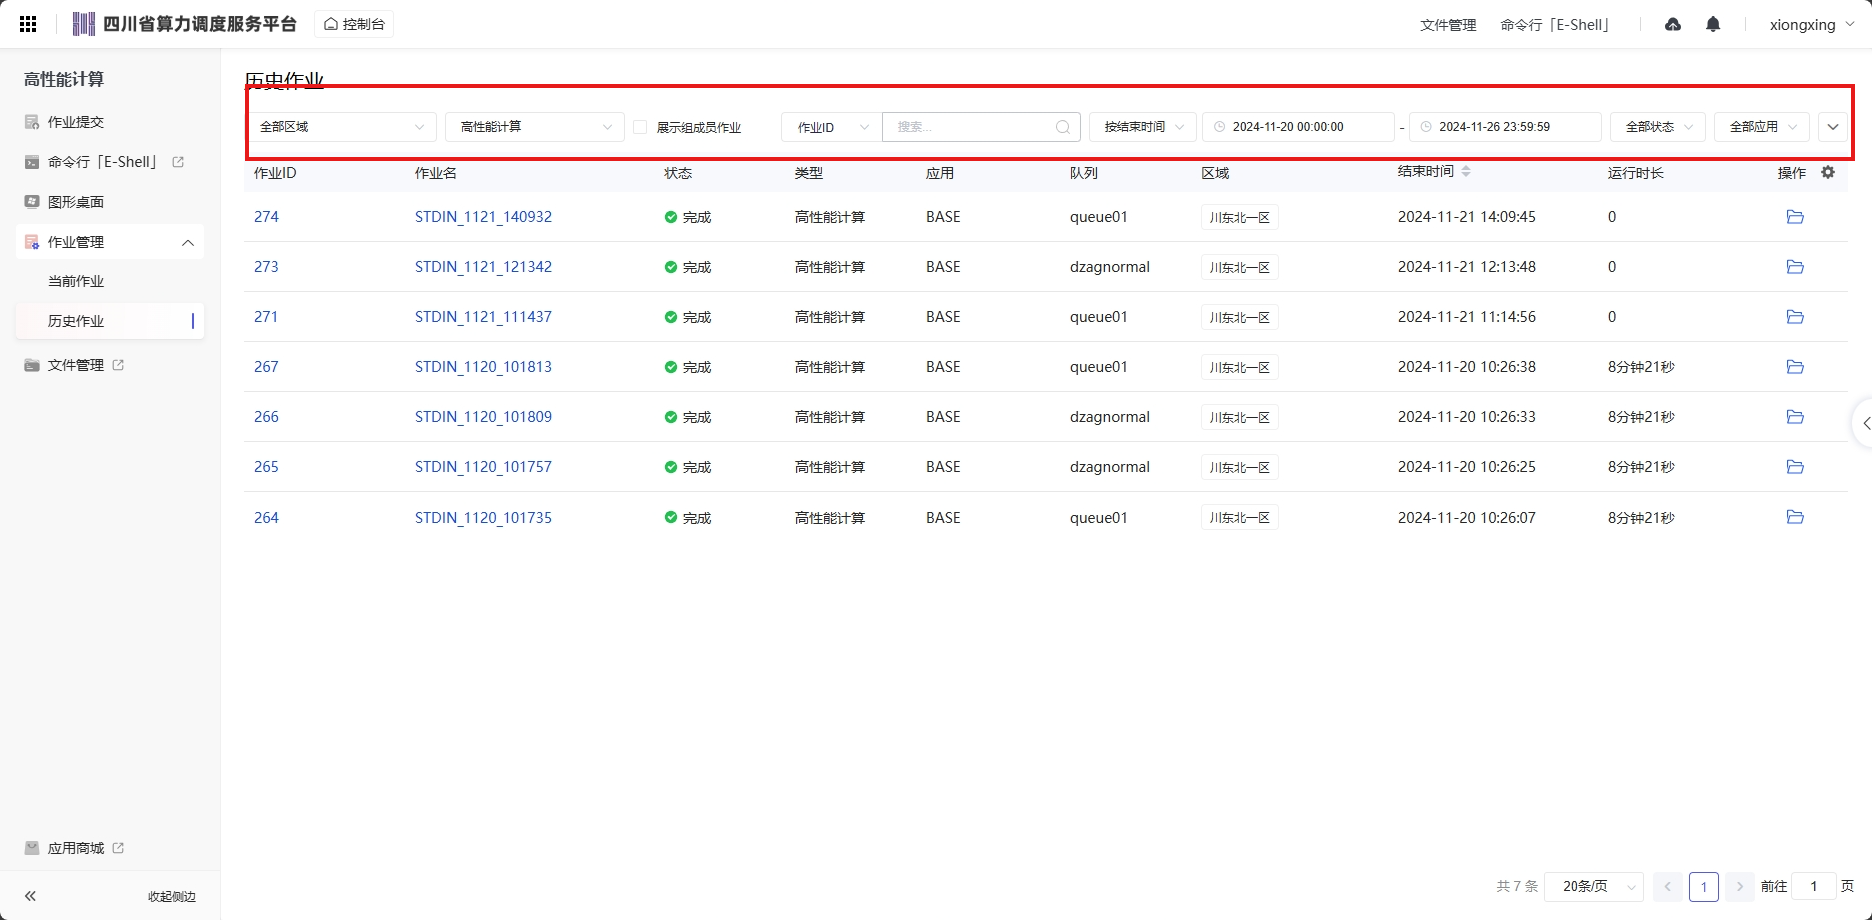The image size is (1872, 920).
Task: Open job name STDIN_1121_140932
Action: 483,217
